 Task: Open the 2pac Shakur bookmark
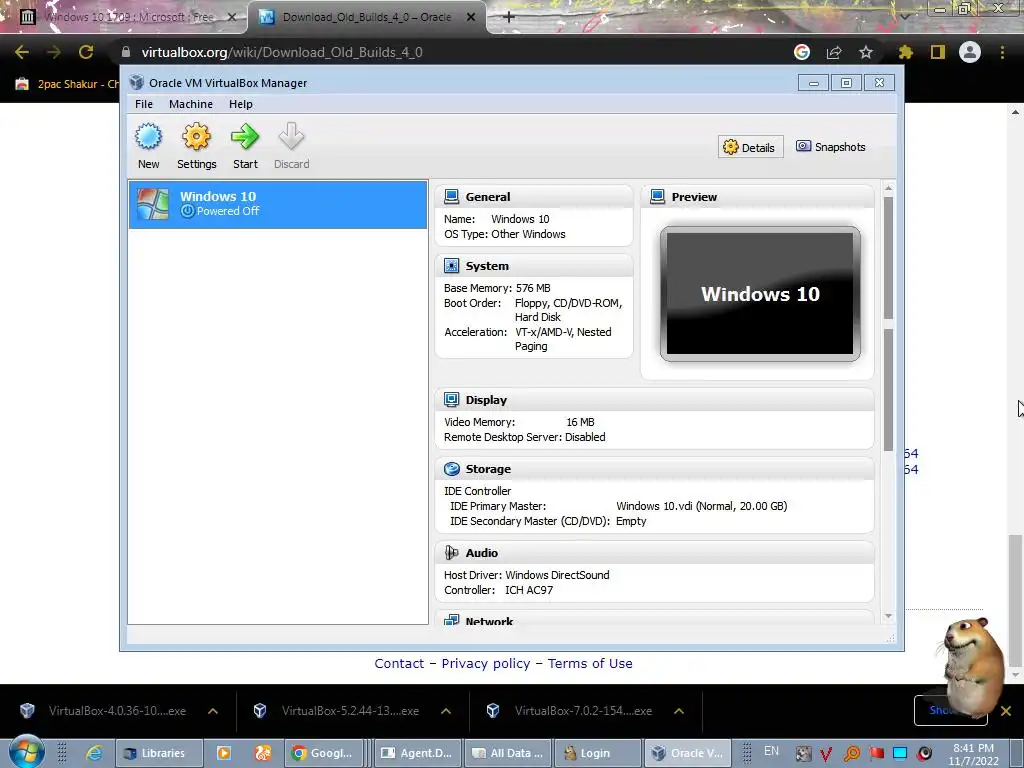coord(67,84)
